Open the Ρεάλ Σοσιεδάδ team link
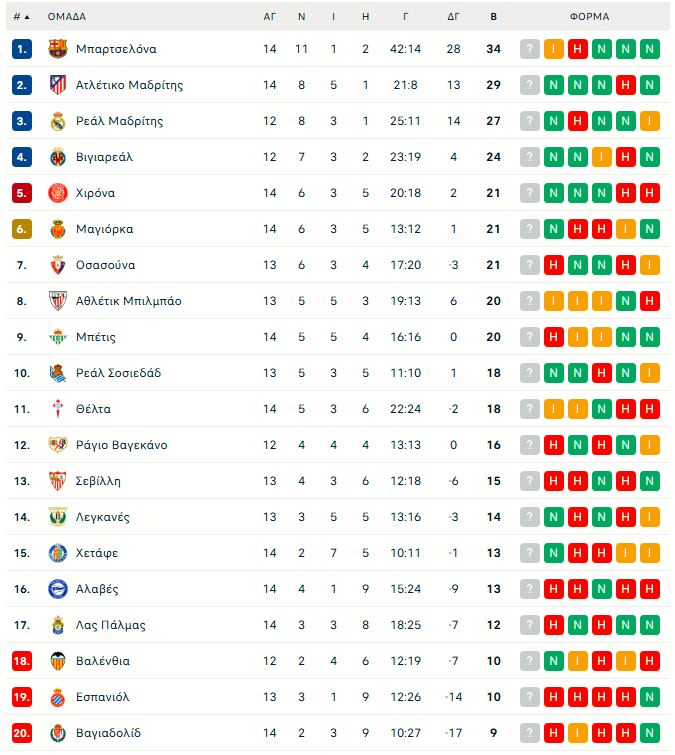 [x=118, y=373]
